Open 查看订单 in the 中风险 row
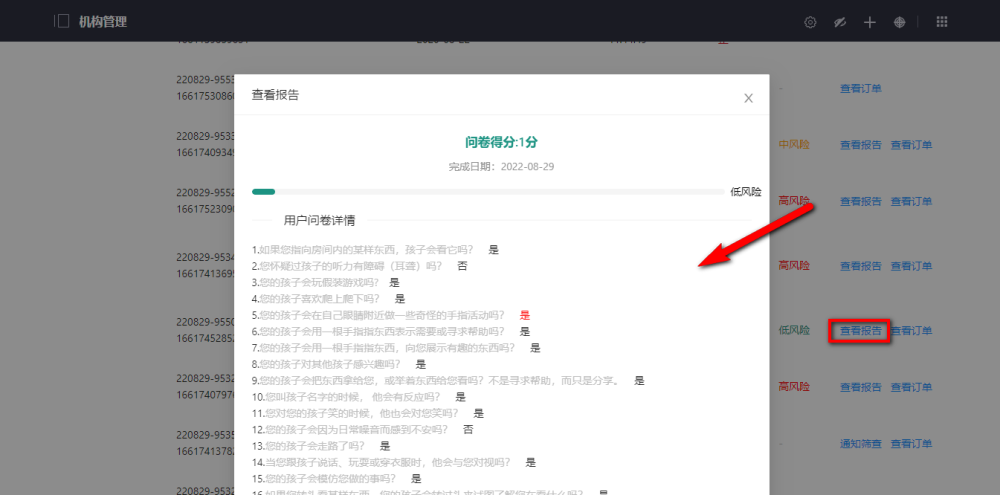The width and height of the screenshot is (1000, 495). pos(911,145)
